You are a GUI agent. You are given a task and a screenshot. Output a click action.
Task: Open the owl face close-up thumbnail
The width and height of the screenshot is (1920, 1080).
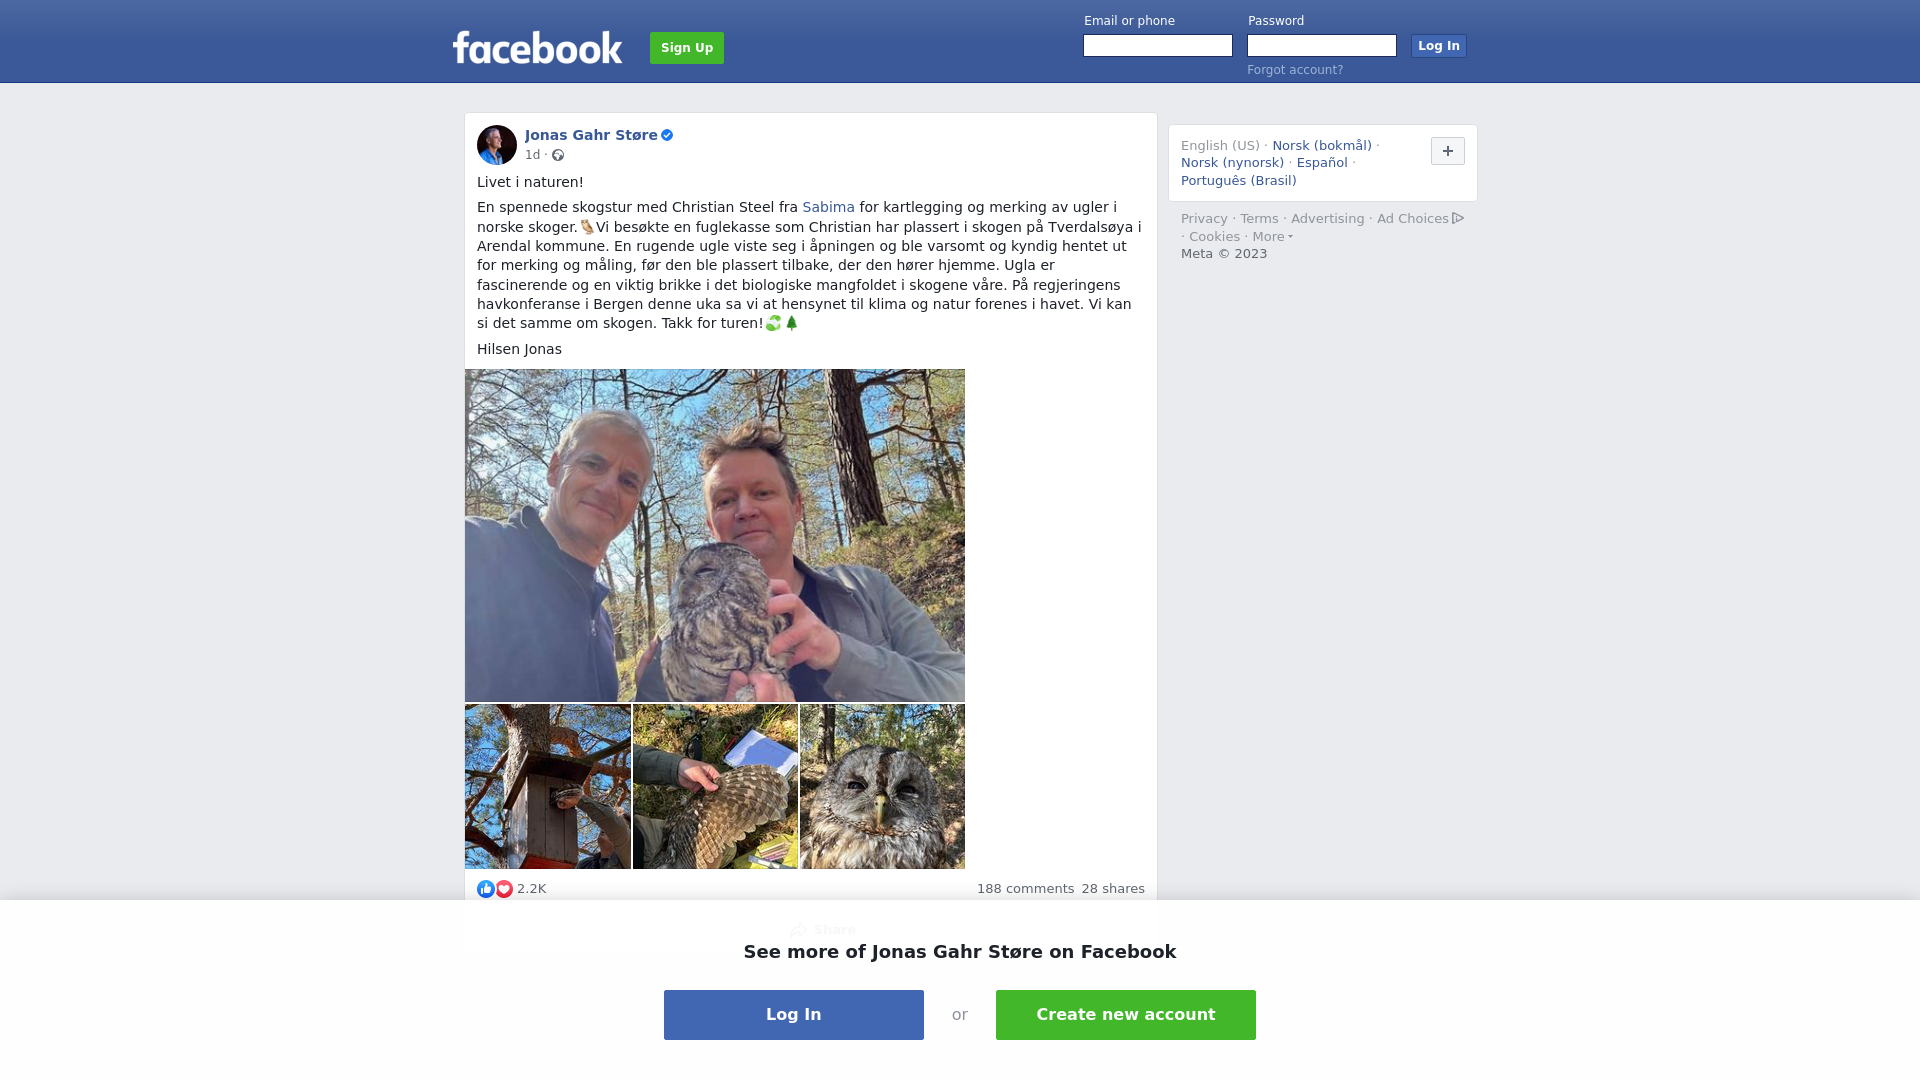click(882, 787)
